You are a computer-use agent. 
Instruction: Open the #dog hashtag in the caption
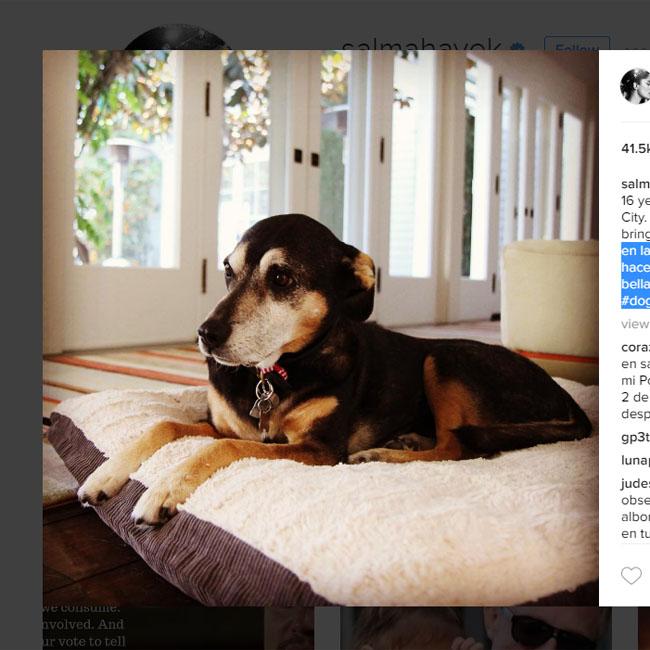tap(635, 301)
